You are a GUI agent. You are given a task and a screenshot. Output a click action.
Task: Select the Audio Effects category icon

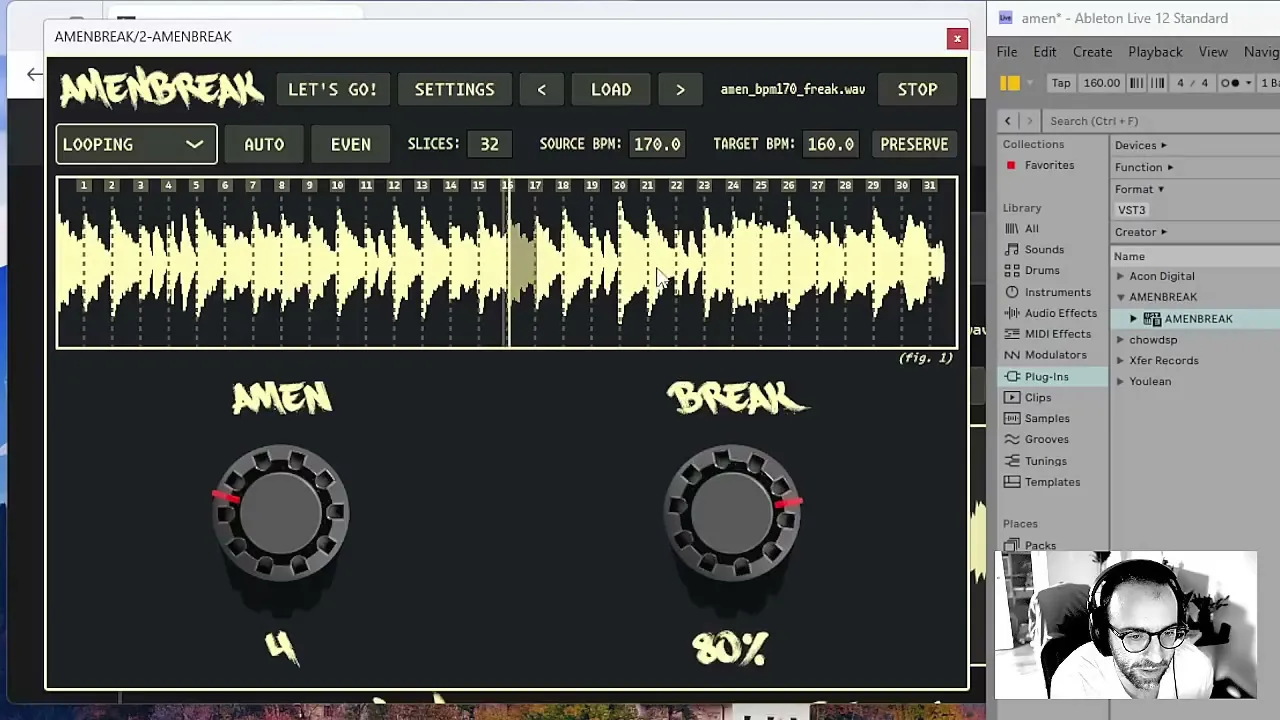(x=1012, y=313)
